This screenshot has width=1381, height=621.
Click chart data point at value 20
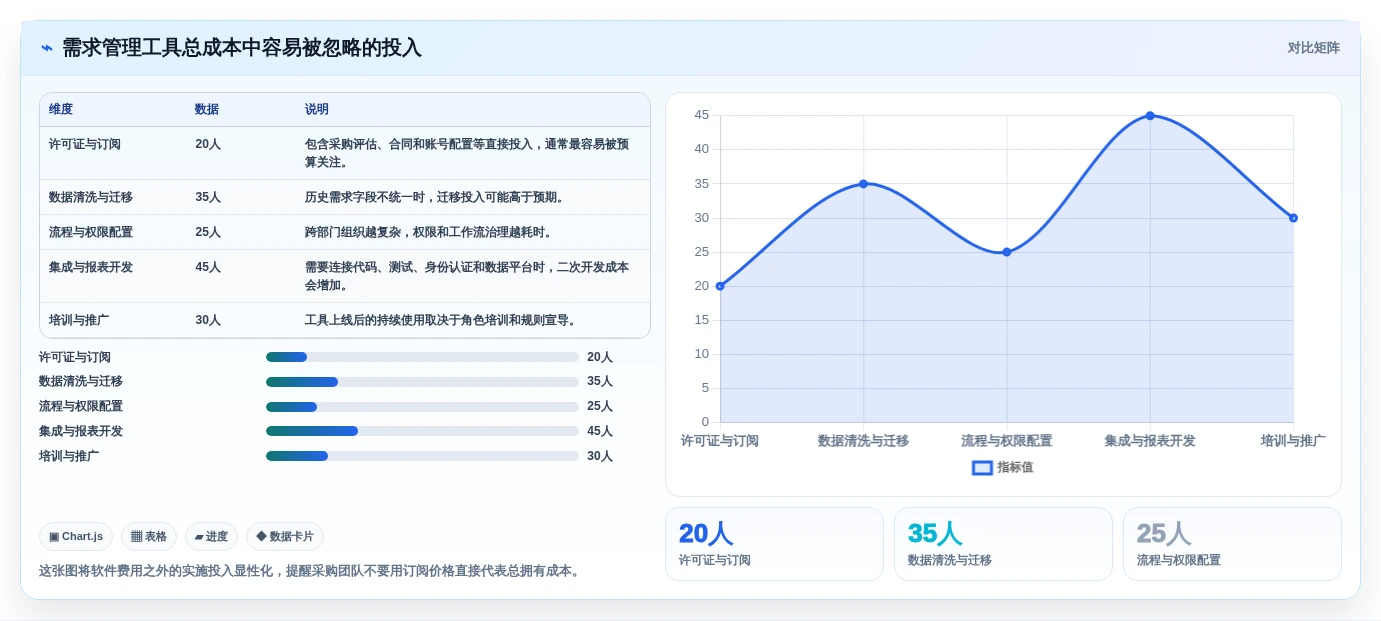[720, 286]
